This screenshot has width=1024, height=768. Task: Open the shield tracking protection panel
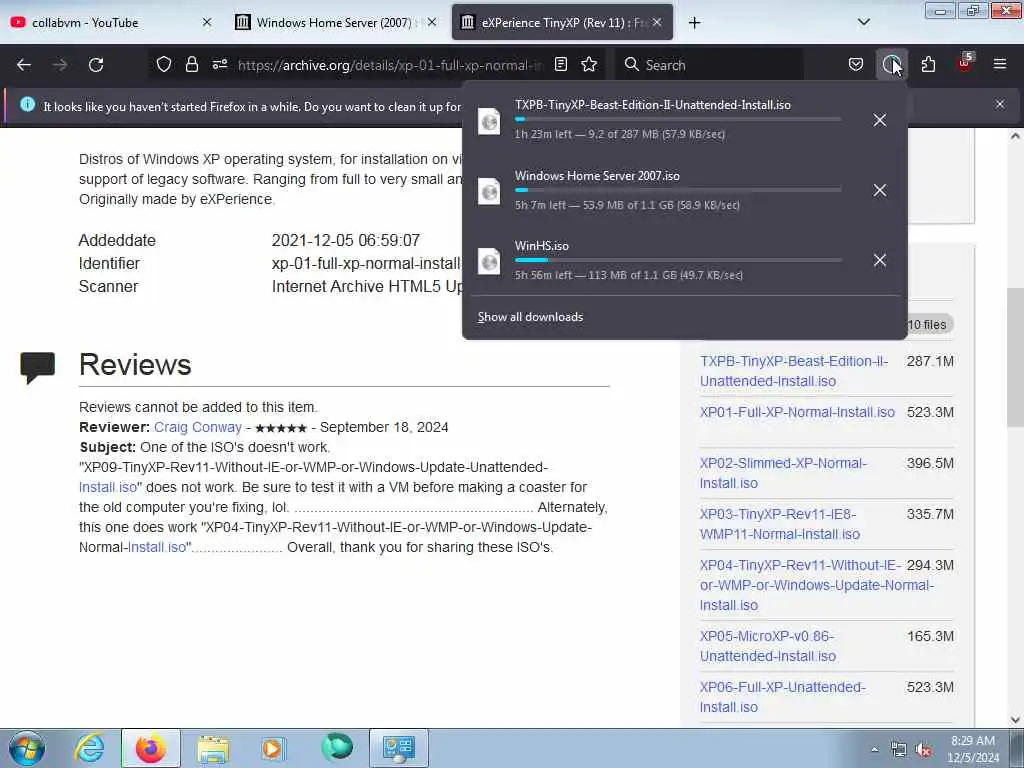(x=164, y=65)
